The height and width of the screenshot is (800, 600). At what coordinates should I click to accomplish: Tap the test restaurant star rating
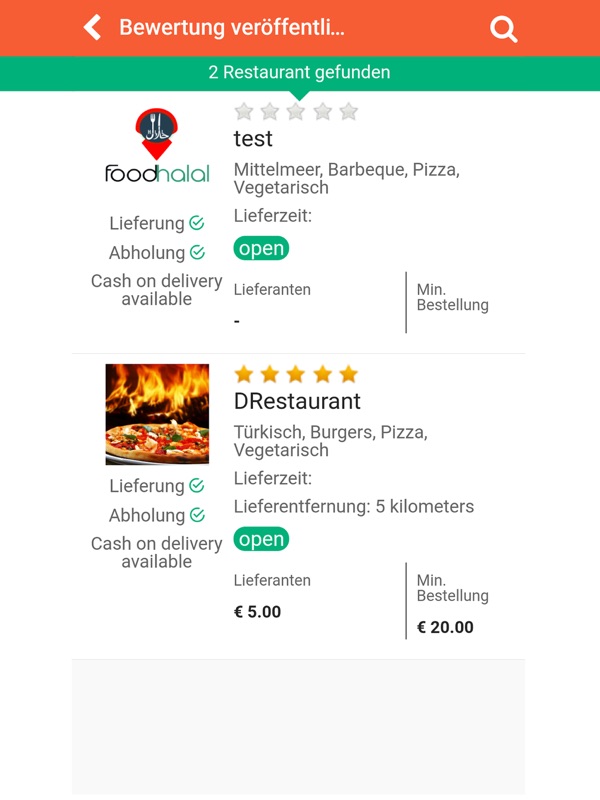coord(296,111)
